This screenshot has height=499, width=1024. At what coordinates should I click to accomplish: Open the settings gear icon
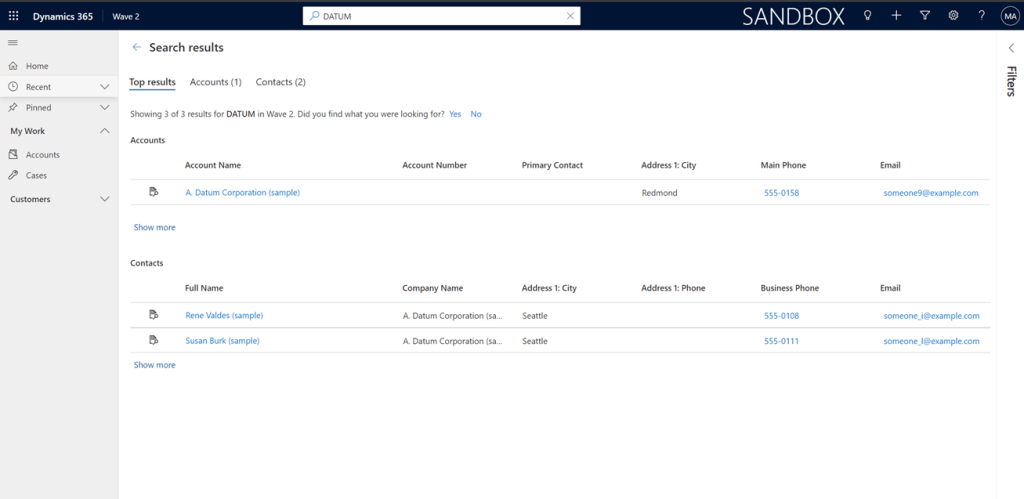click(x=953, y=16)
